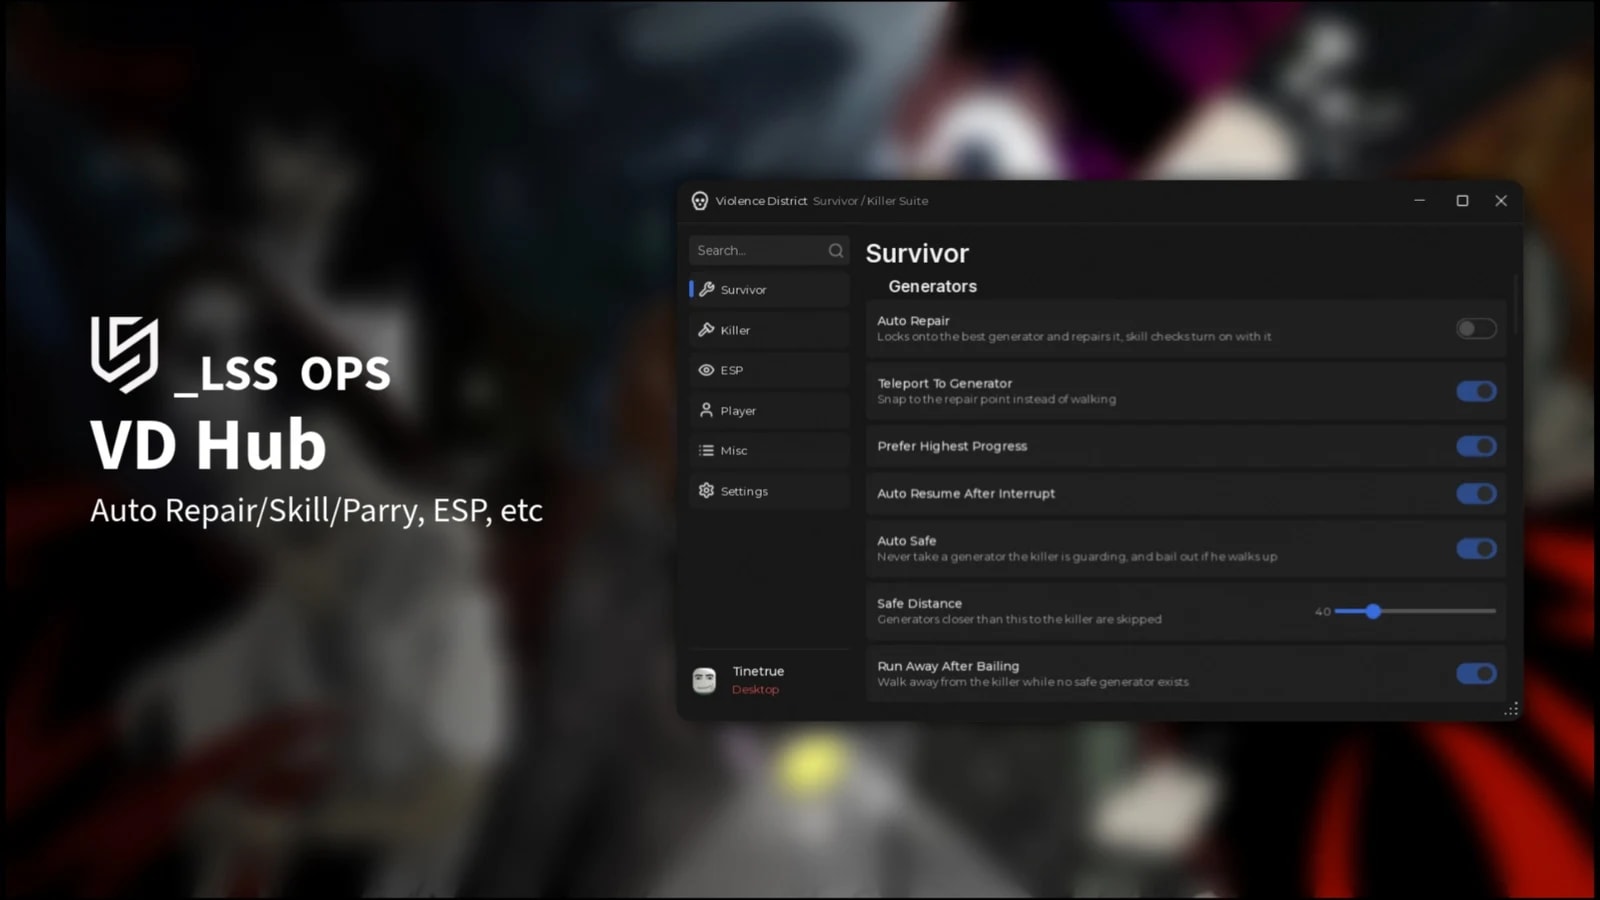Click the search magnifier icon

tap(836, 250)
